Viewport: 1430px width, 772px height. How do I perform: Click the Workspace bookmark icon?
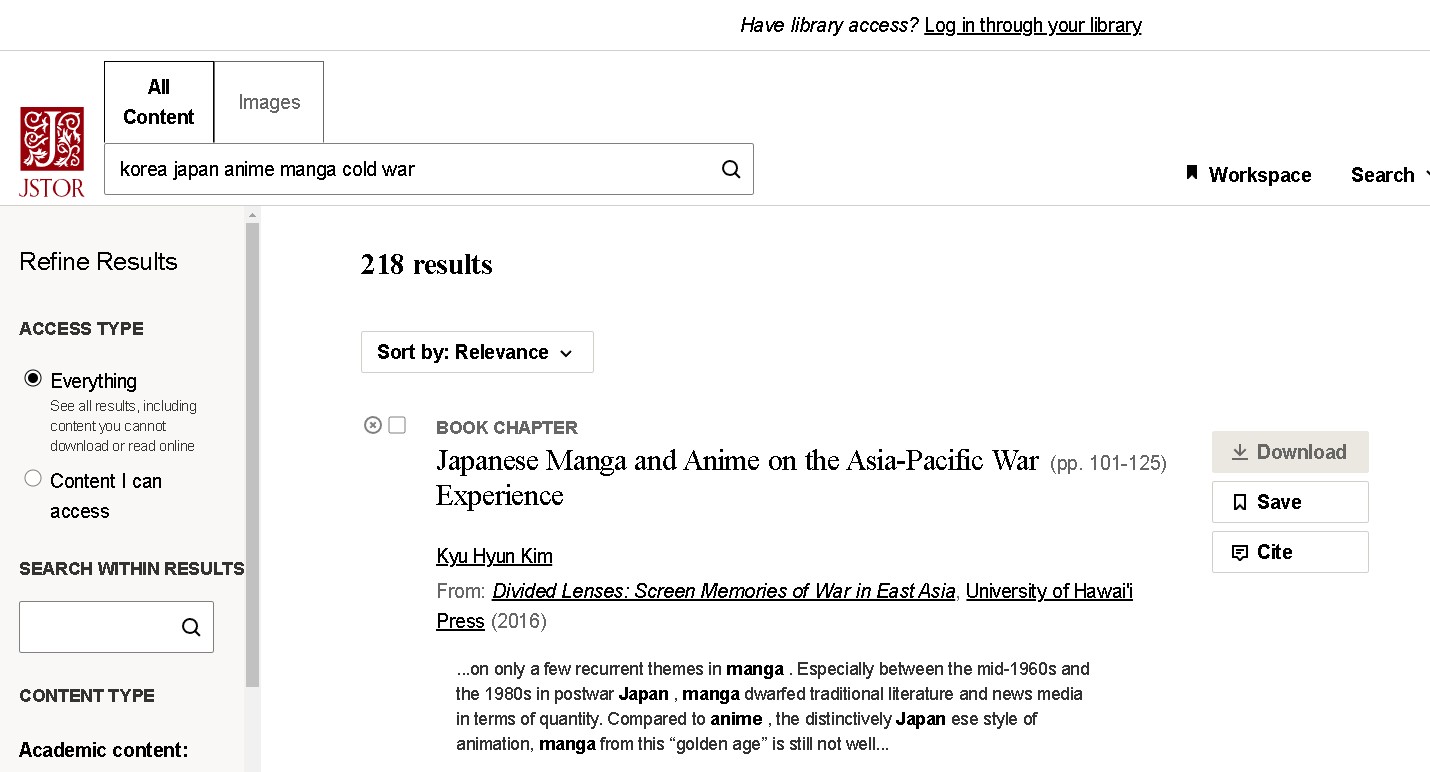1191,174
